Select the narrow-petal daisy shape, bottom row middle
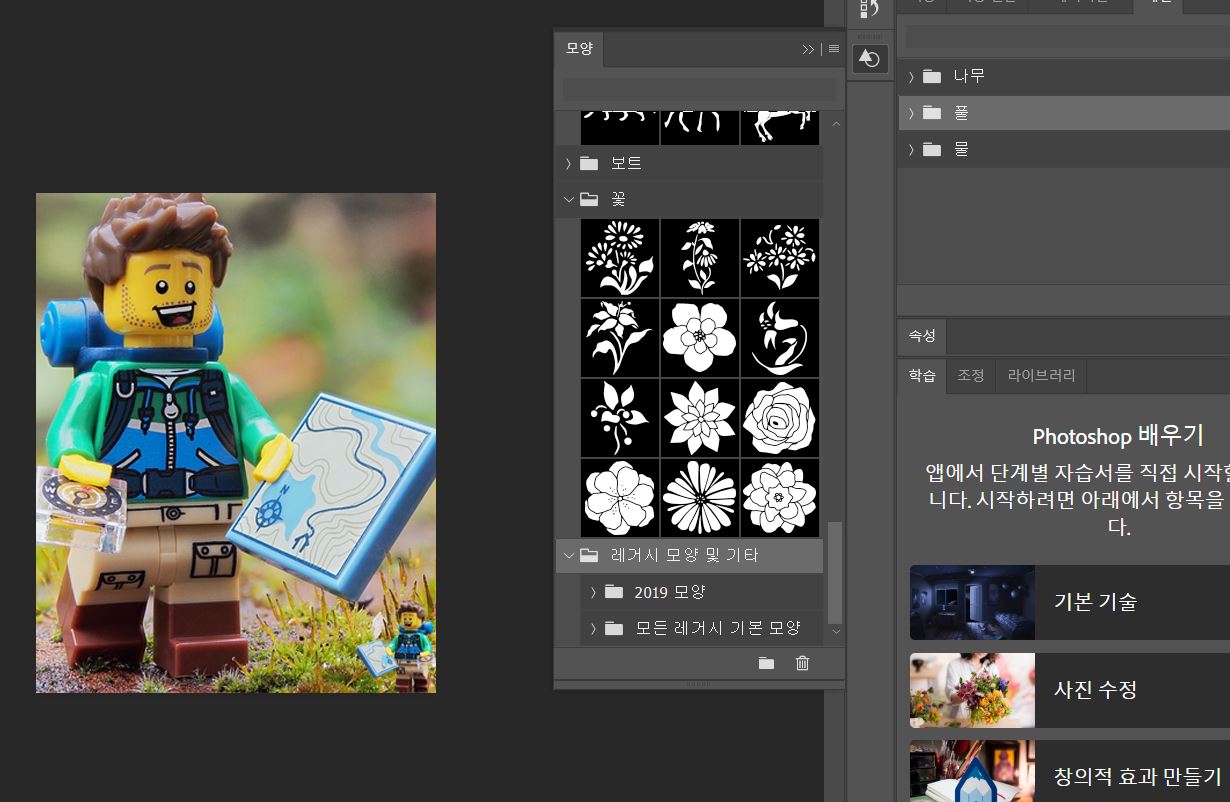 pos(700,498)
